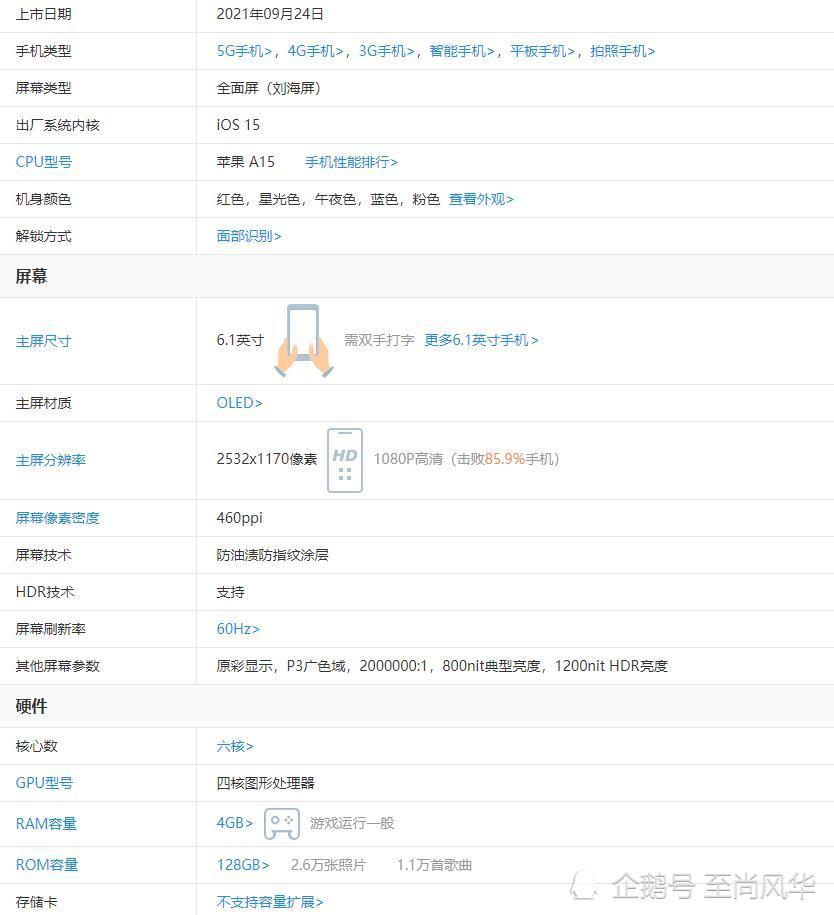This screenshot has width=834, height=915.
Task: Select the iOS 15 system text
Action: coord(238,125)
